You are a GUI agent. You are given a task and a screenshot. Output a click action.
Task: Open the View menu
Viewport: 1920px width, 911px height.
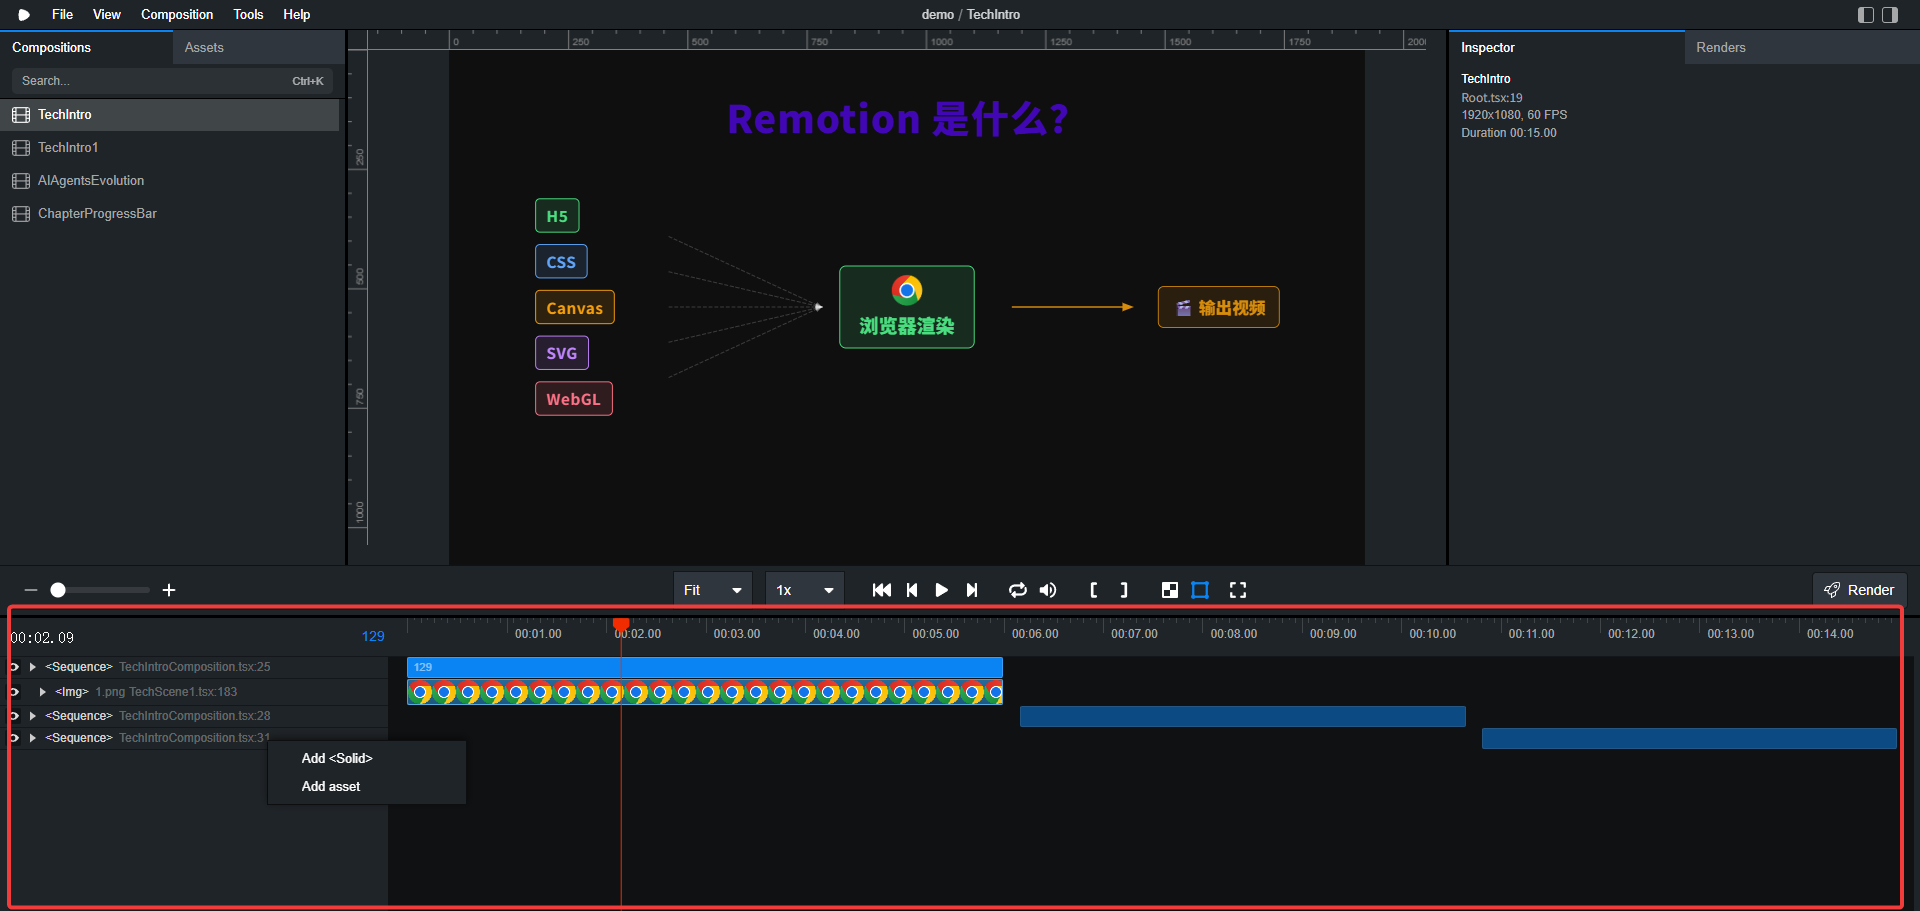tap(107, 15)
